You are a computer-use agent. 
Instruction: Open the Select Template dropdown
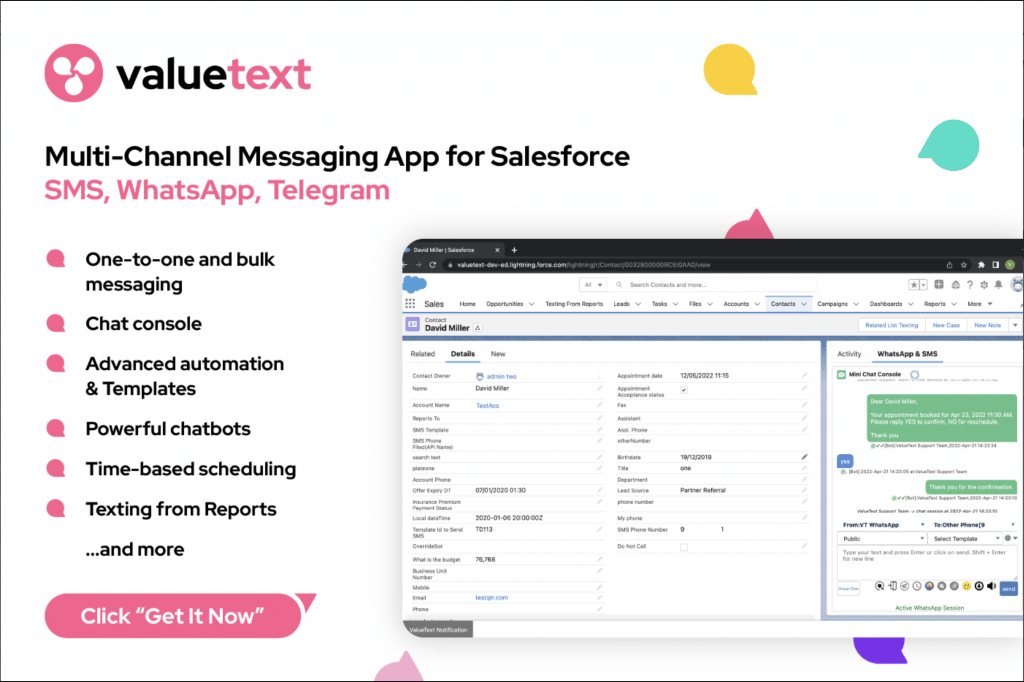point(966,538)
